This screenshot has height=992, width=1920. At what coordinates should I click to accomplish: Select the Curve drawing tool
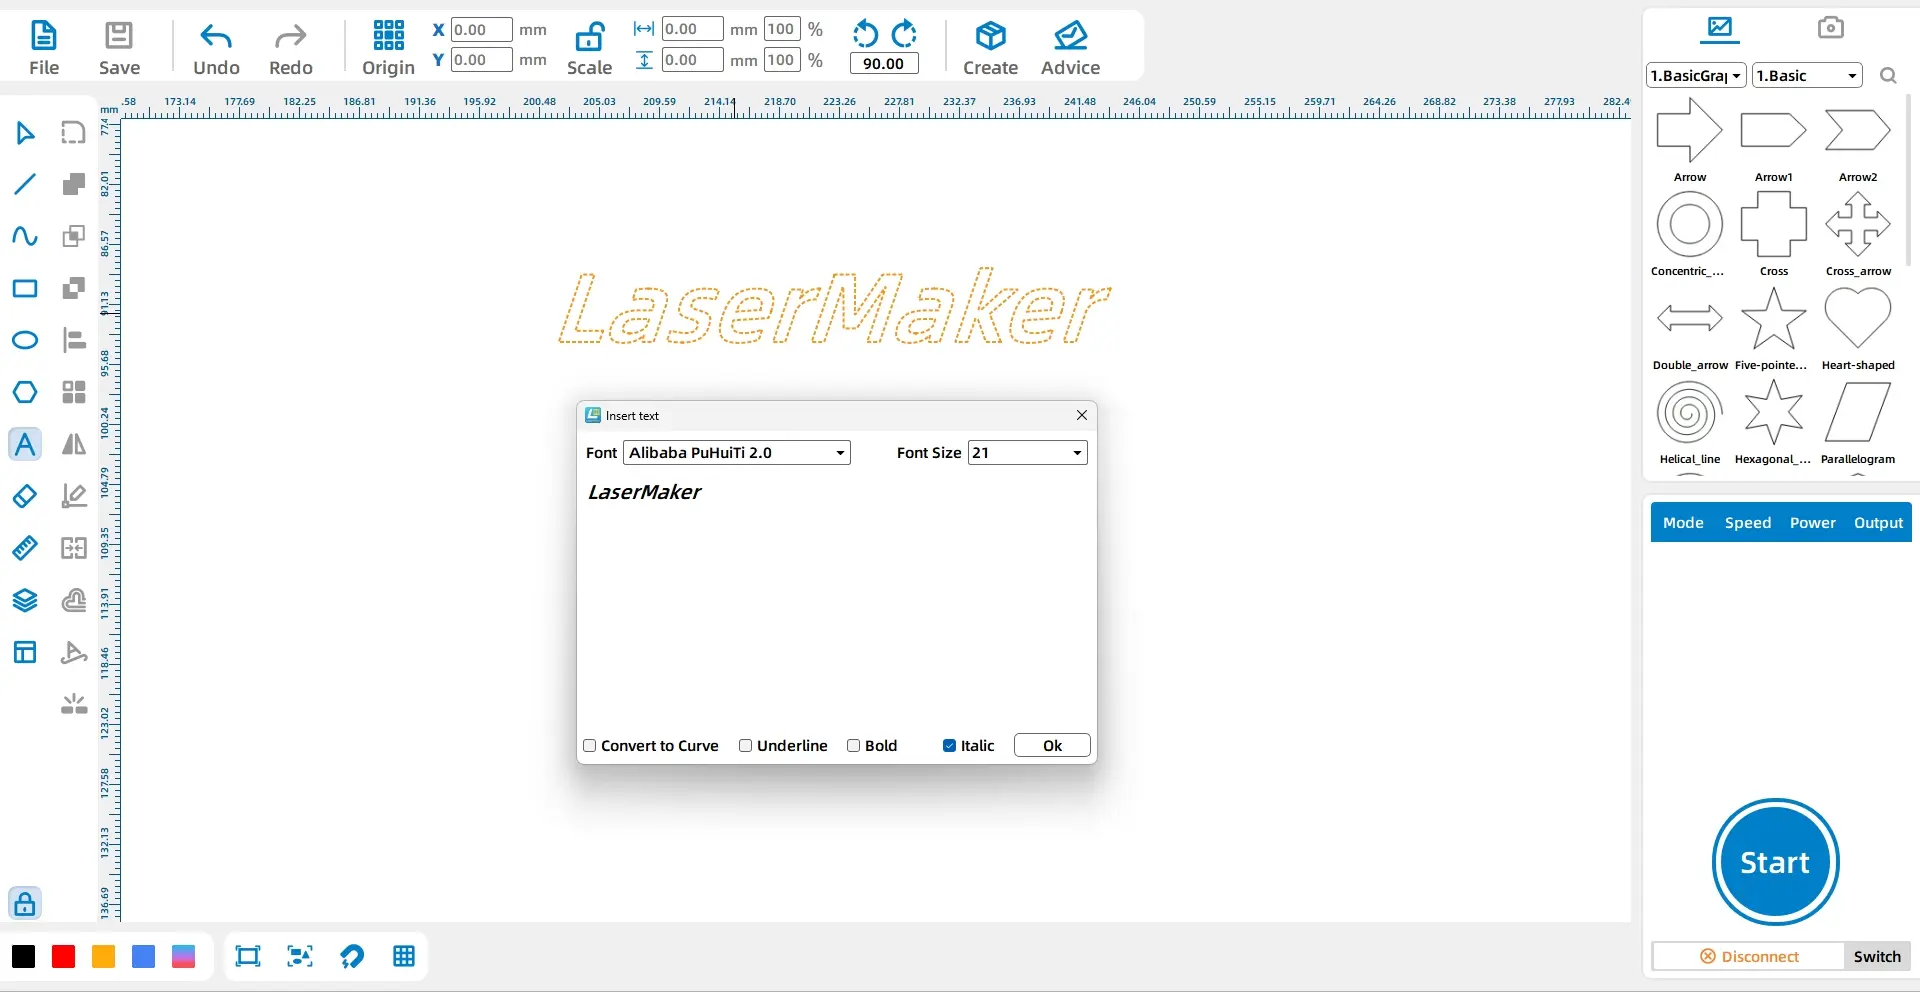click(x=25, y=236)
